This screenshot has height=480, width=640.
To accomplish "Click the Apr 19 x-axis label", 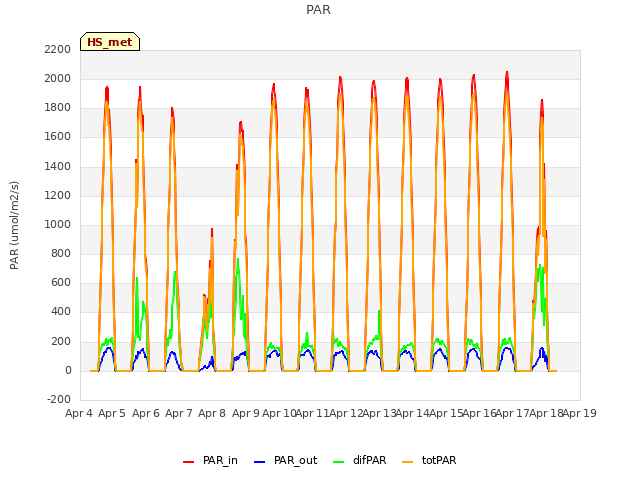I will pyautogui.click(x=580, y=413).
